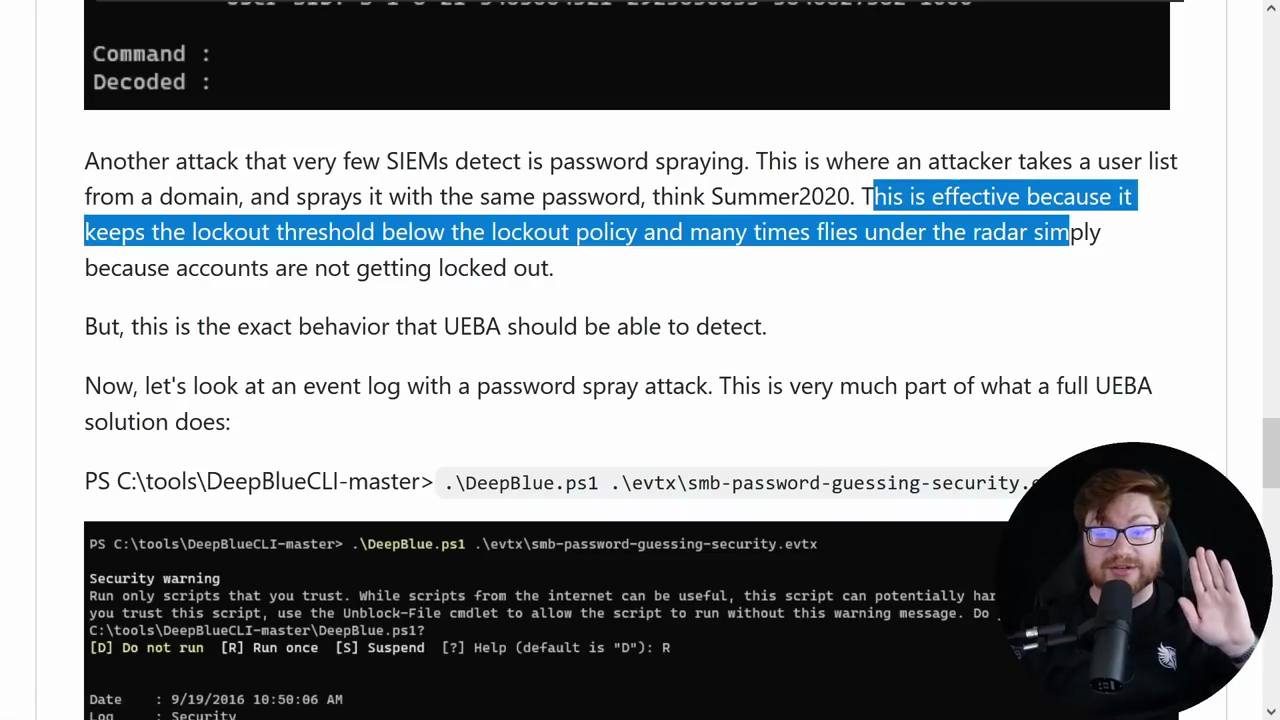Screen dimensions: 1280x720
Task: Click the 'Command :' line in code block
Action: pos(151,54)
